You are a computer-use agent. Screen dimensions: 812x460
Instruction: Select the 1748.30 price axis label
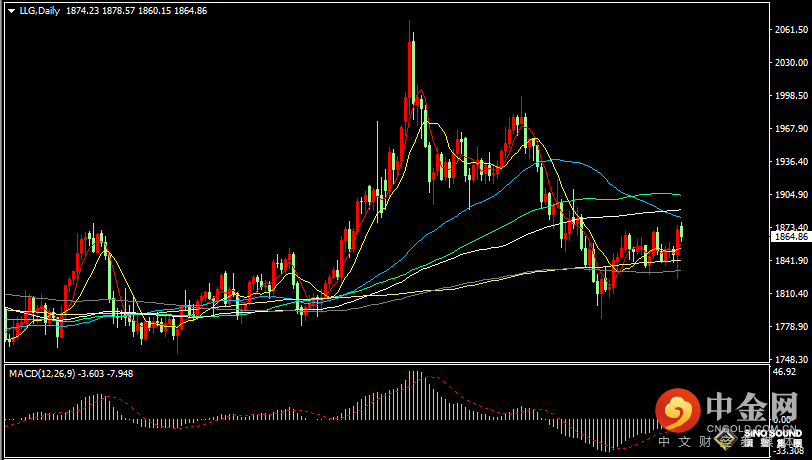pos(791,359)
